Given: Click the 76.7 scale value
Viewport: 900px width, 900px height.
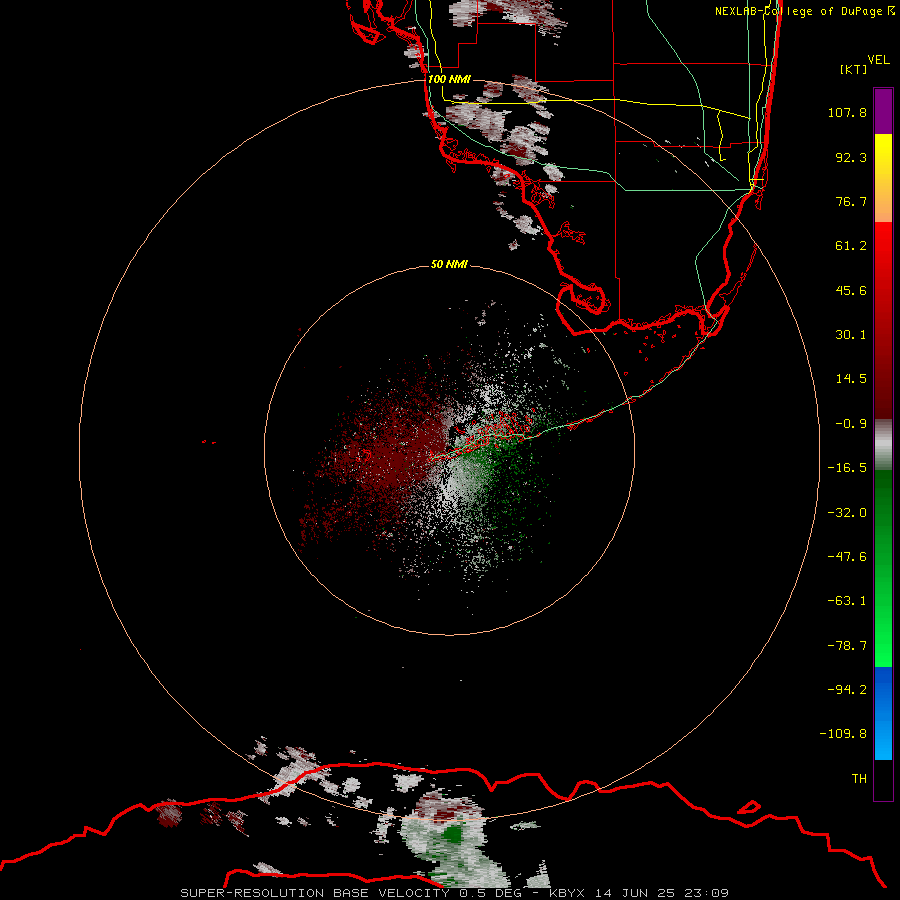Looking at the screenshot, I should point(851,201).
